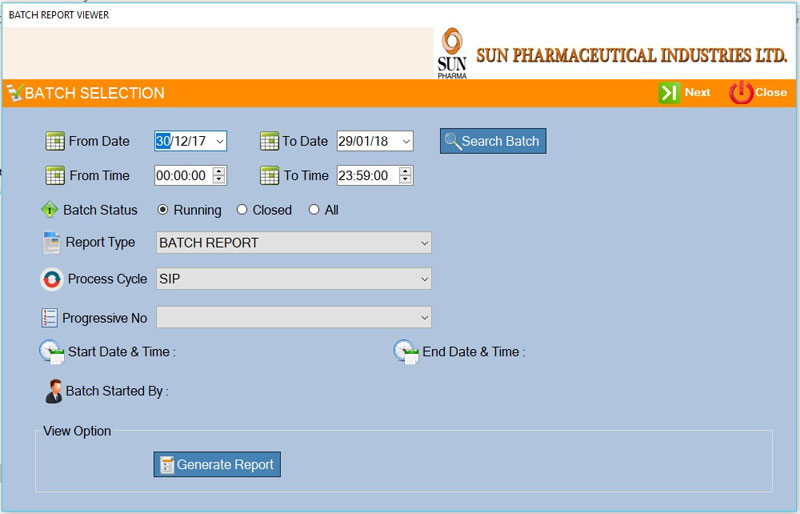Select the All batch status option
Viewport: 800px width, 514px height.
(x=314, y=210)
